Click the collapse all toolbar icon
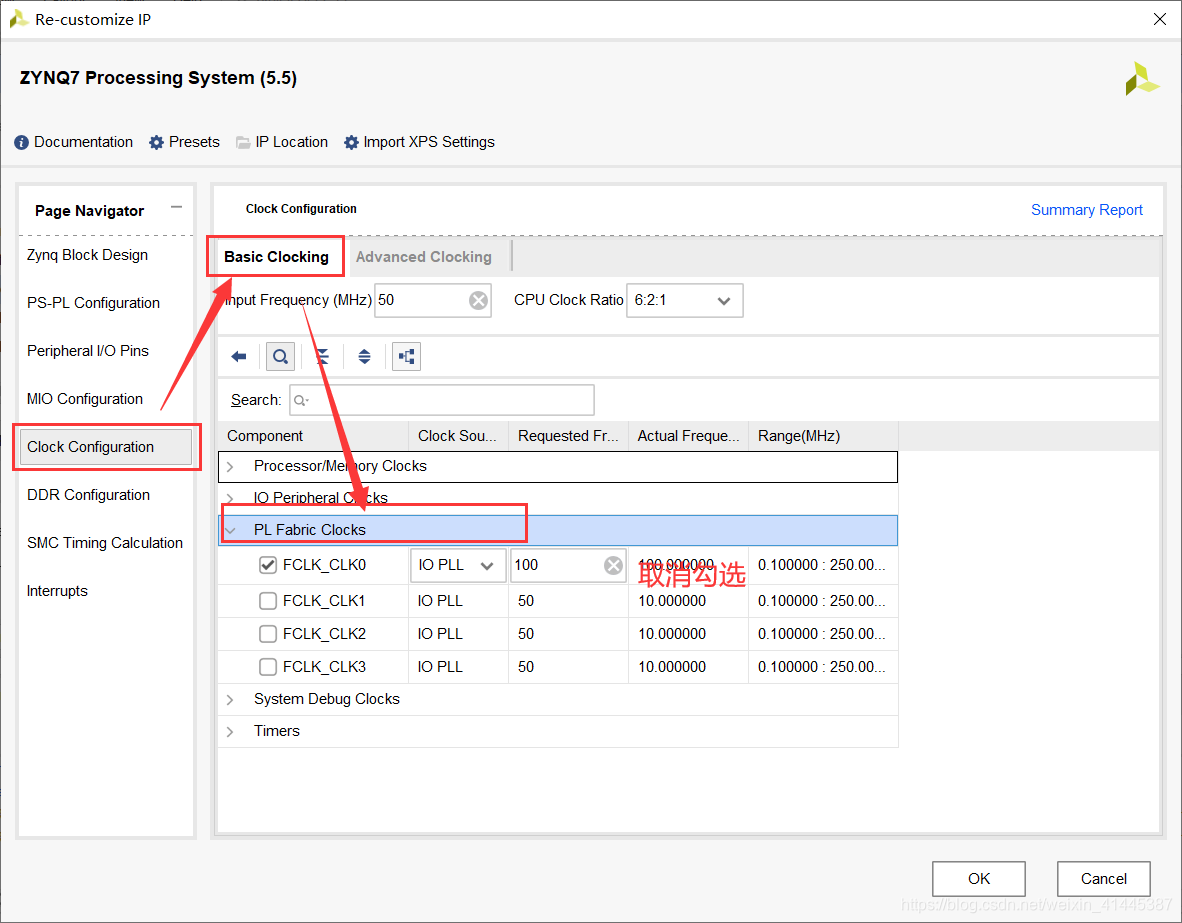Viewport: 1182px width, 923px height. click(322, 357)
